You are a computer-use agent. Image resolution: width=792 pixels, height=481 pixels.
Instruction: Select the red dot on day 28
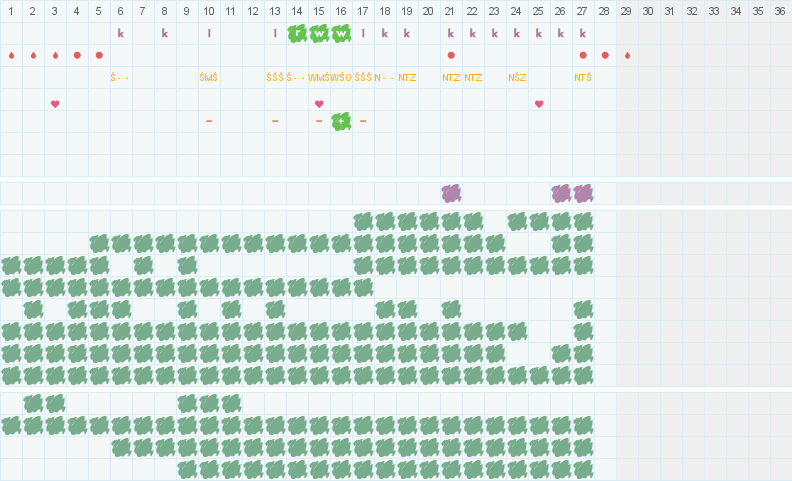pos(605,55)
